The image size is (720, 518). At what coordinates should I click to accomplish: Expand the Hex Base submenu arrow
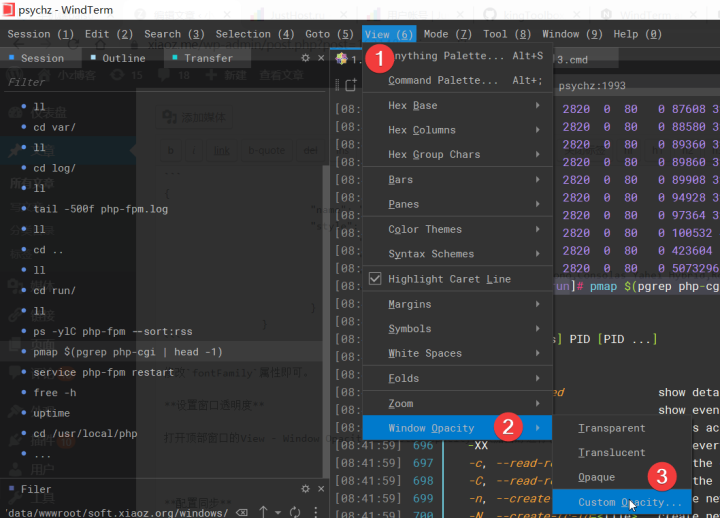(x=537, y=105)
